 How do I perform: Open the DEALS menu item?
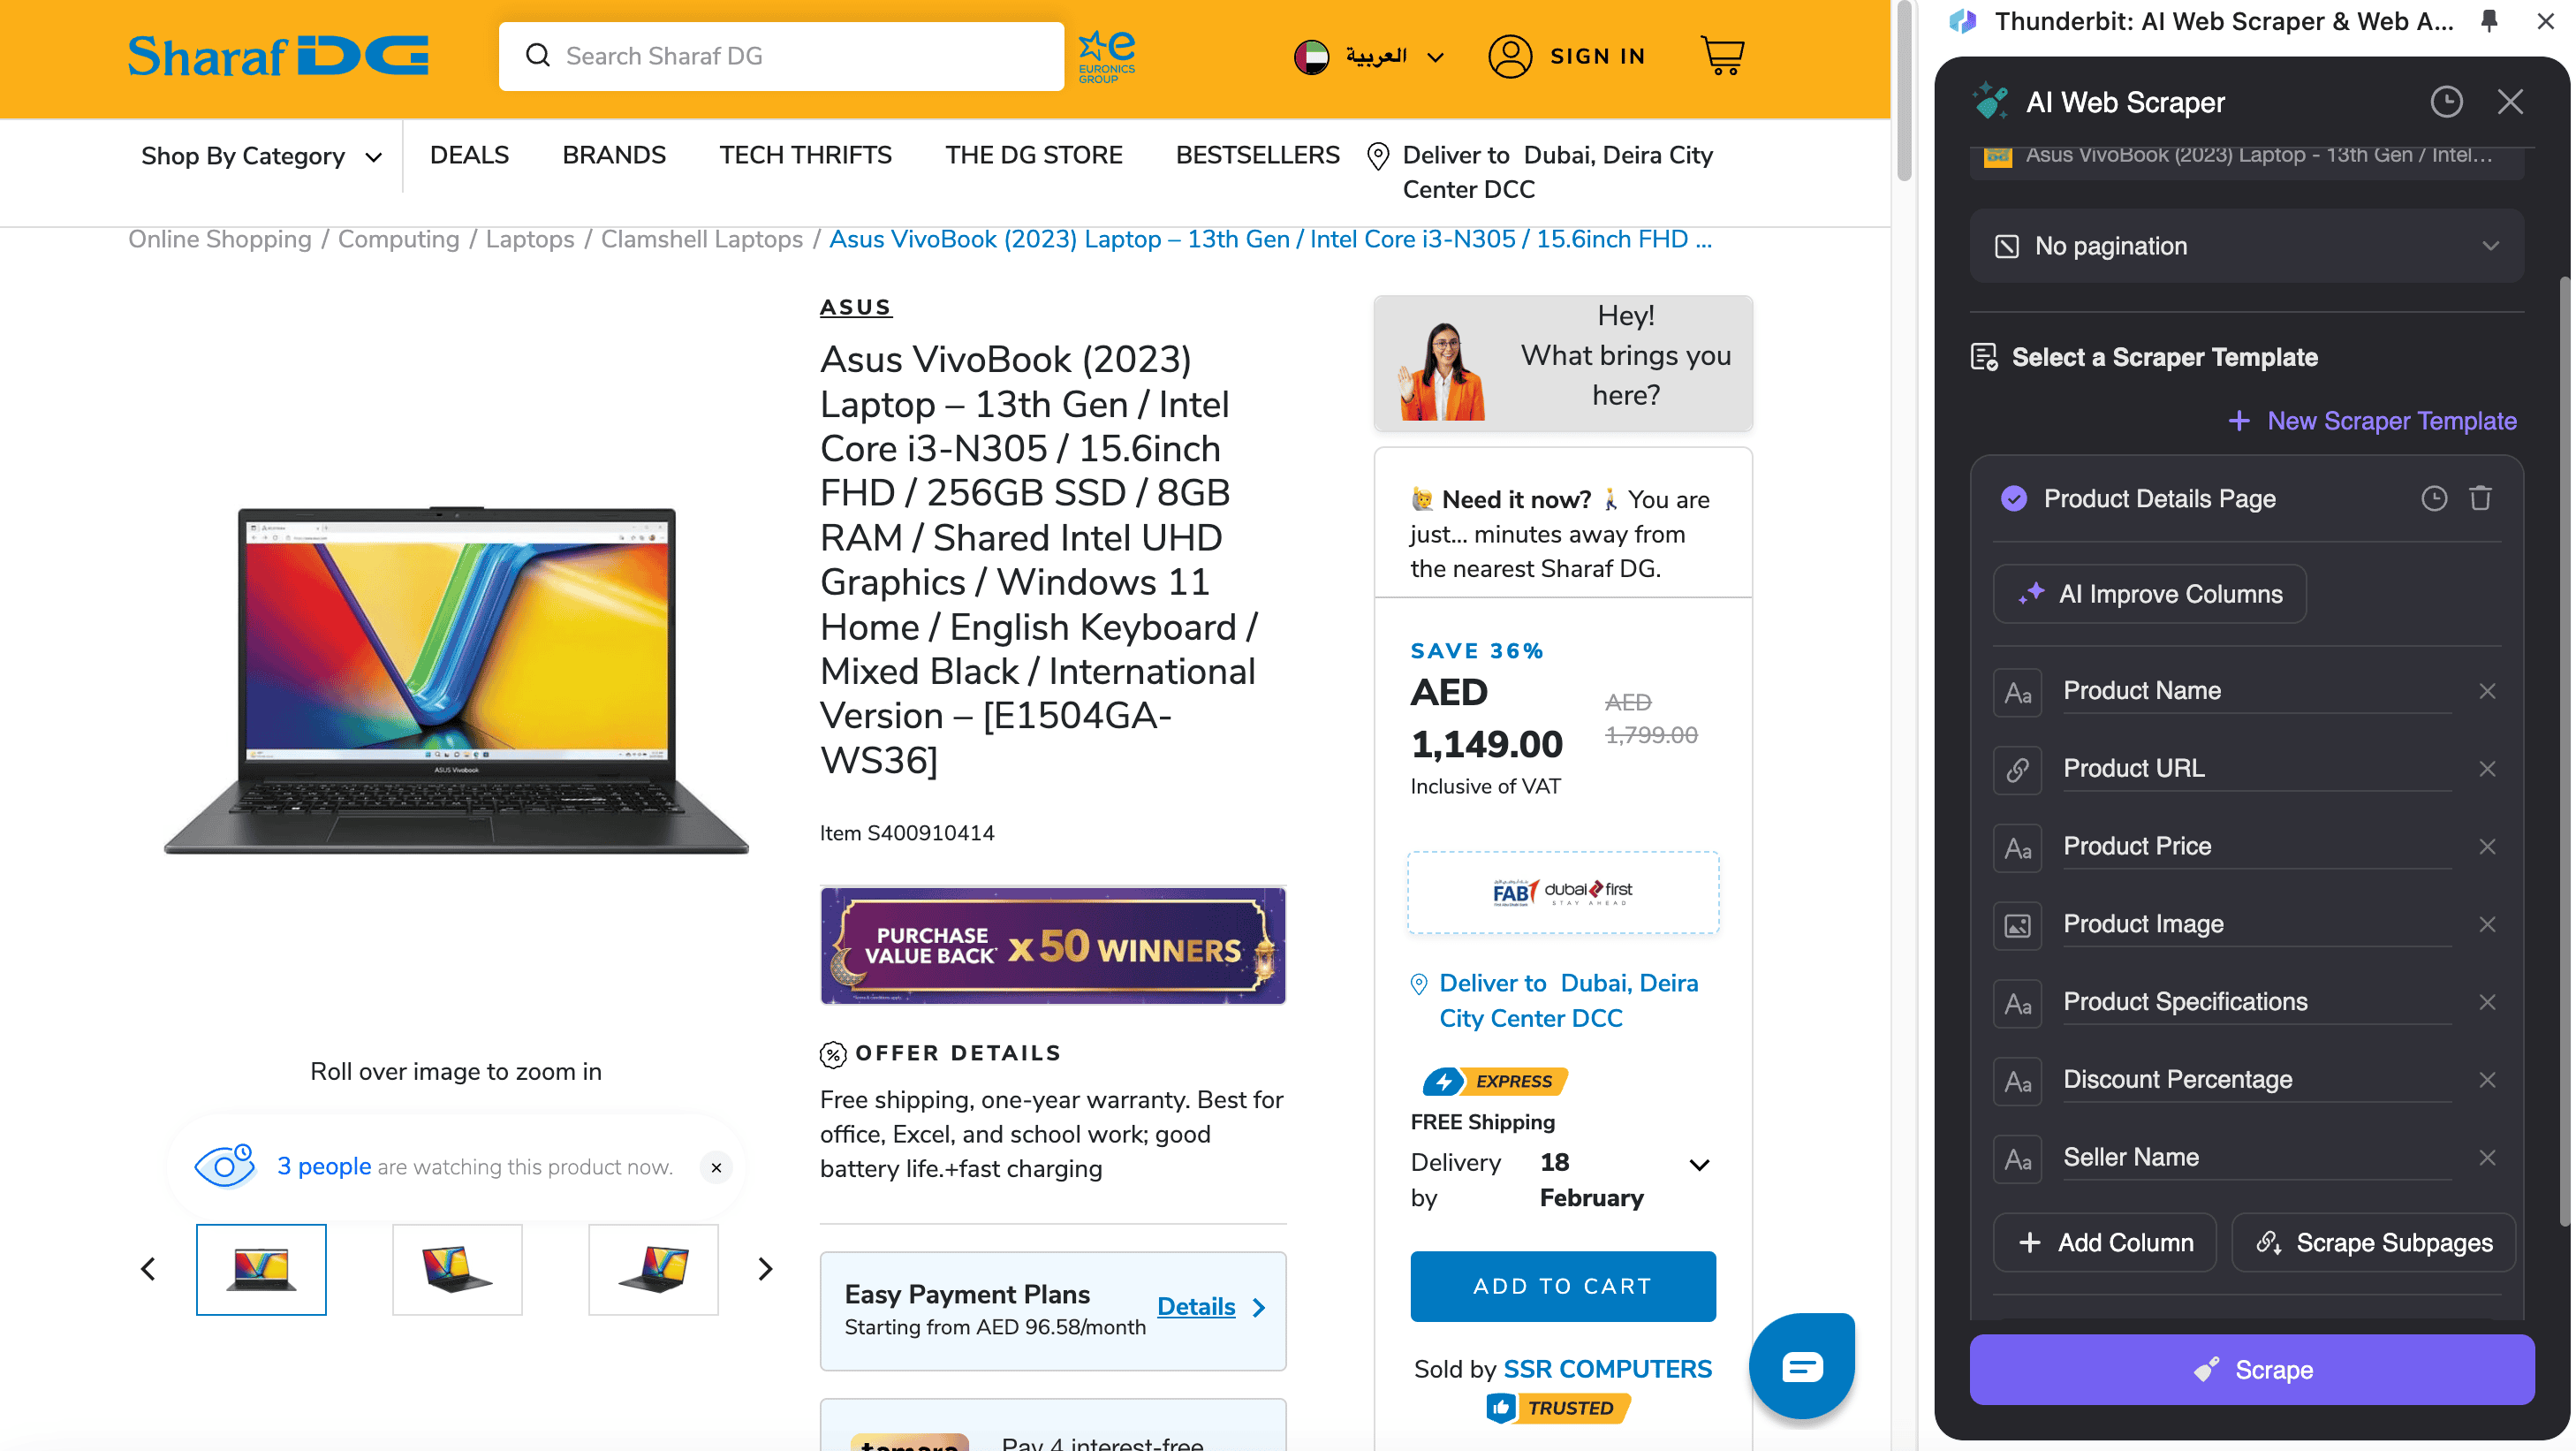(x=469, y=155)
